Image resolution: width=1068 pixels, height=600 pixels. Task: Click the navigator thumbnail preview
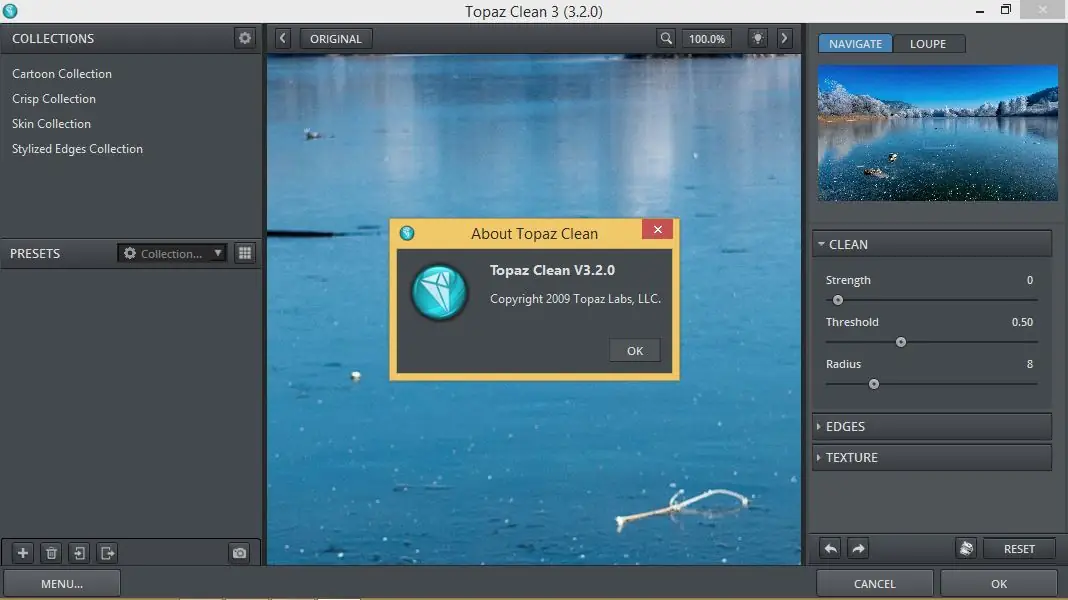[x=938, y=133]
